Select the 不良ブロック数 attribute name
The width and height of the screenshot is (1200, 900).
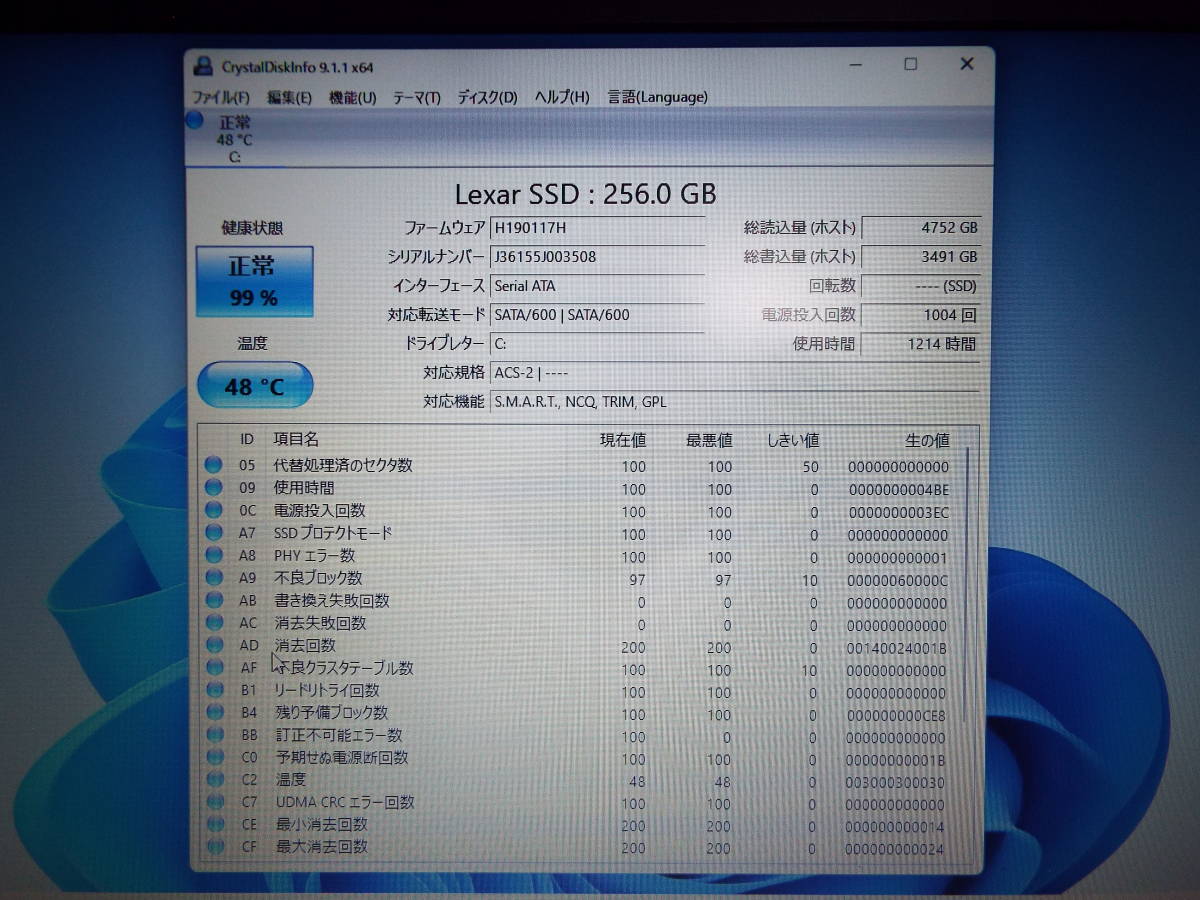318,578
